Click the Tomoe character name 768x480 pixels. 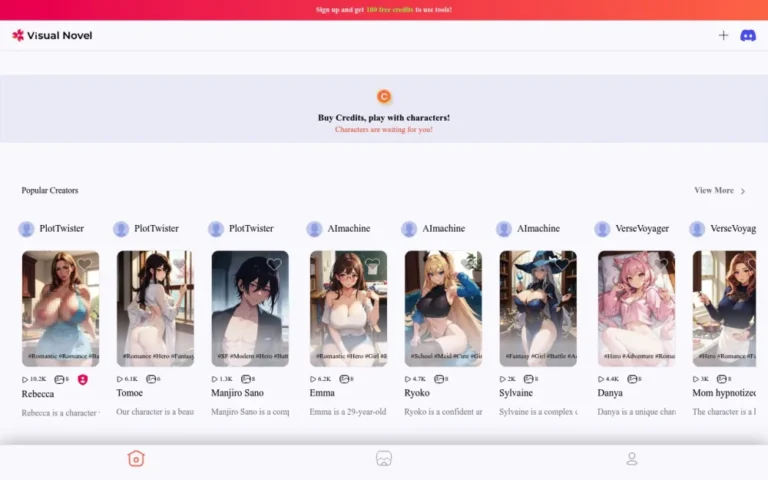click(129, 393)
